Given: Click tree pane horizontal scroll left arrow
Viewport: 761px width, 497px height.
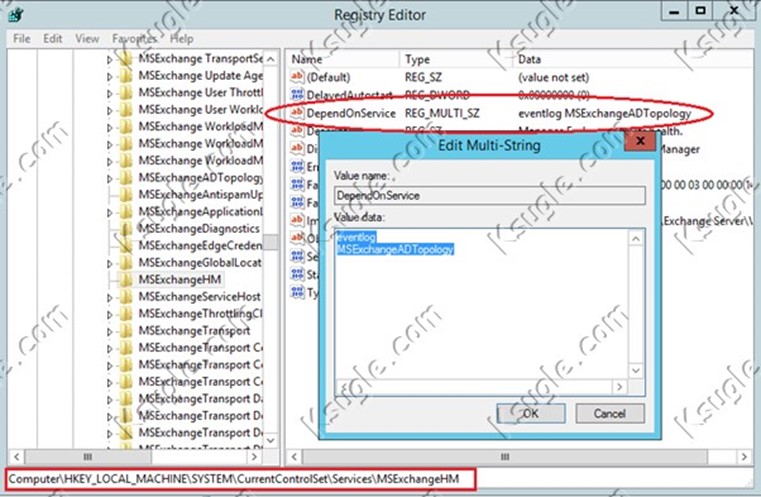Looking at the screenshot, I should 17,457.
